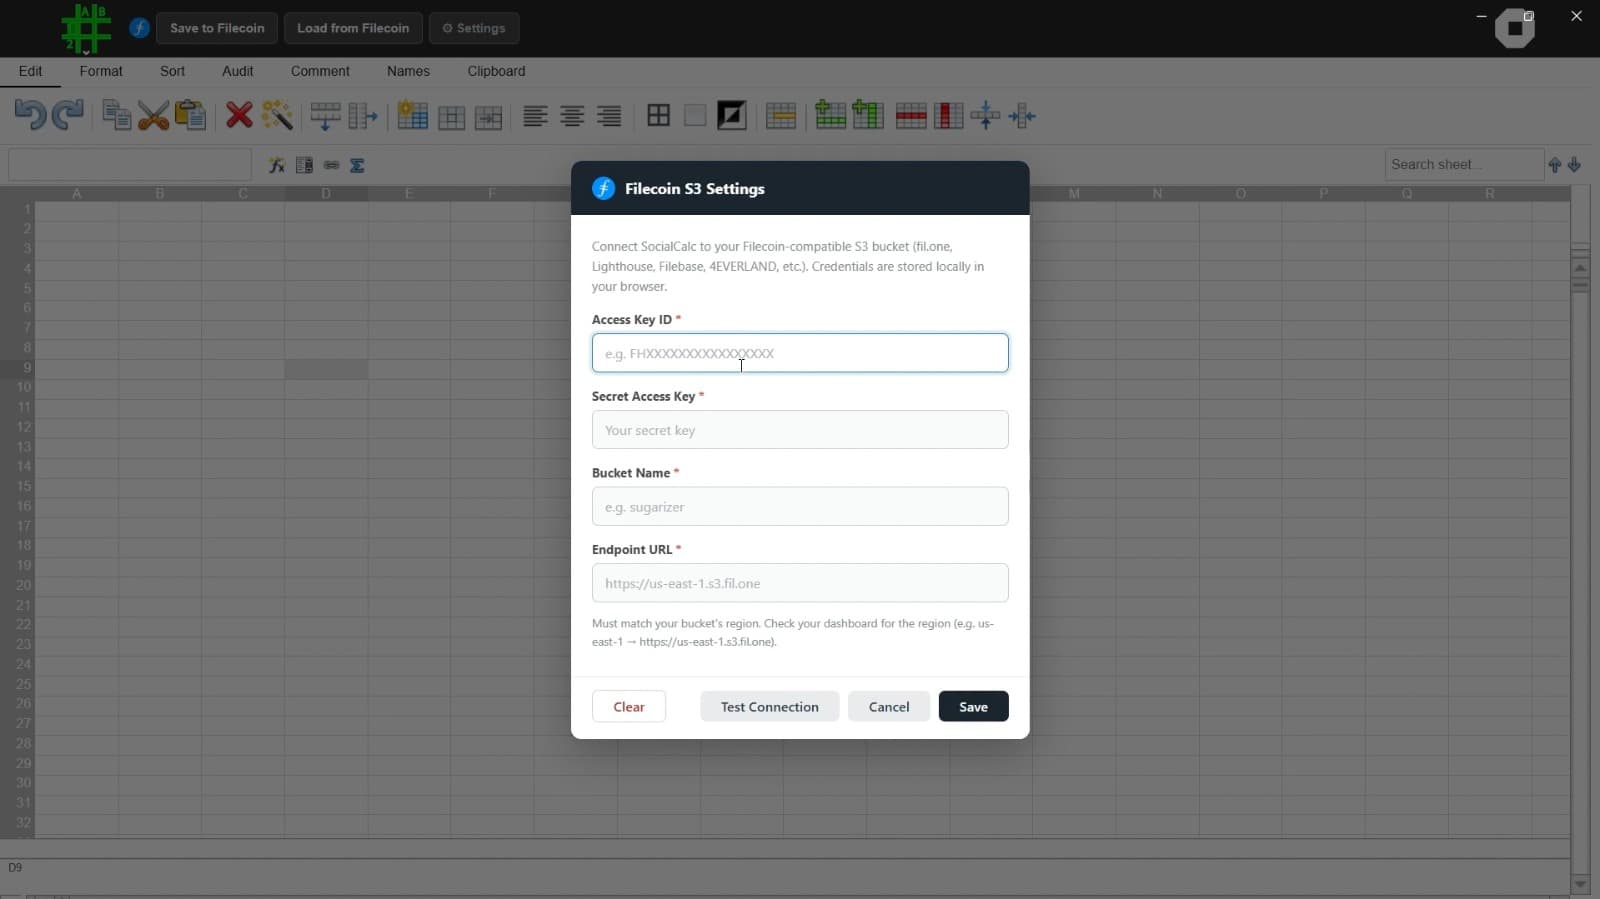Select the Names tab
Image resolution: width=1600 pixels, height=899 pixels.
click(408, 71)
